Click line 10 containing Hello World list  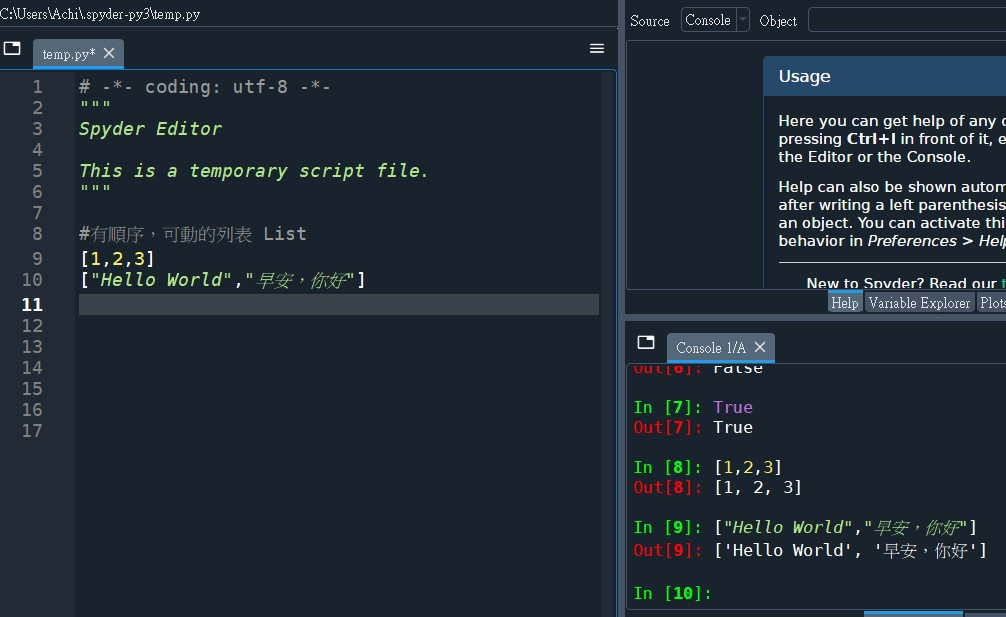[x=223, y=280]
